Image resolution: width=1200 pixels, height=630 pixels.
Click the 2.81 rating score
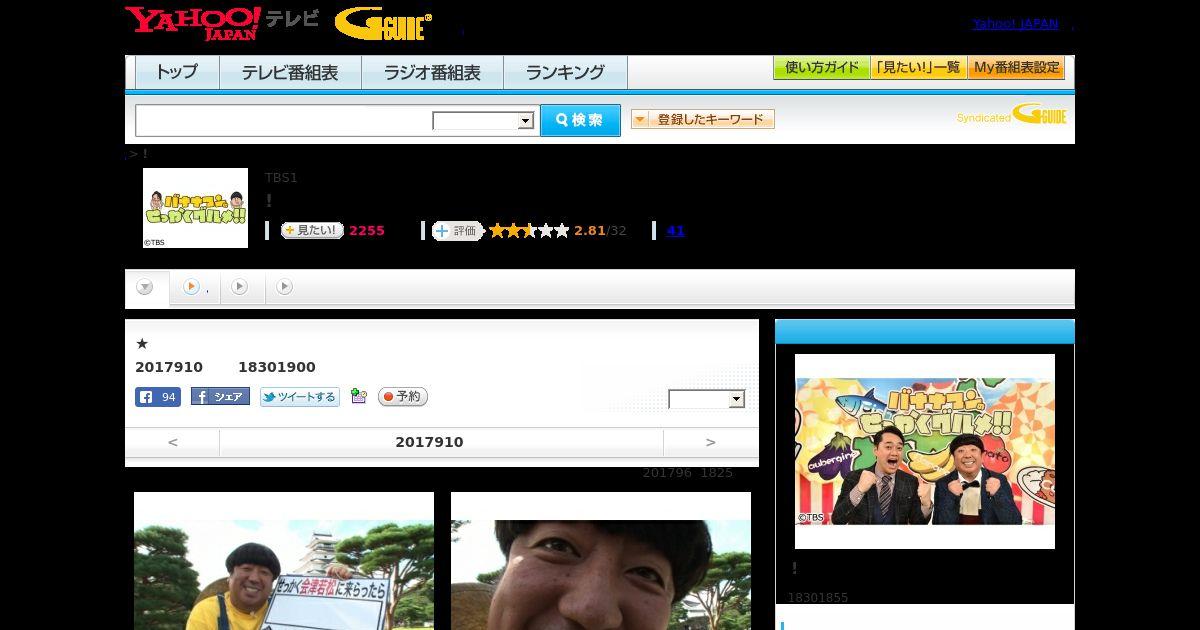coord(590,230)
